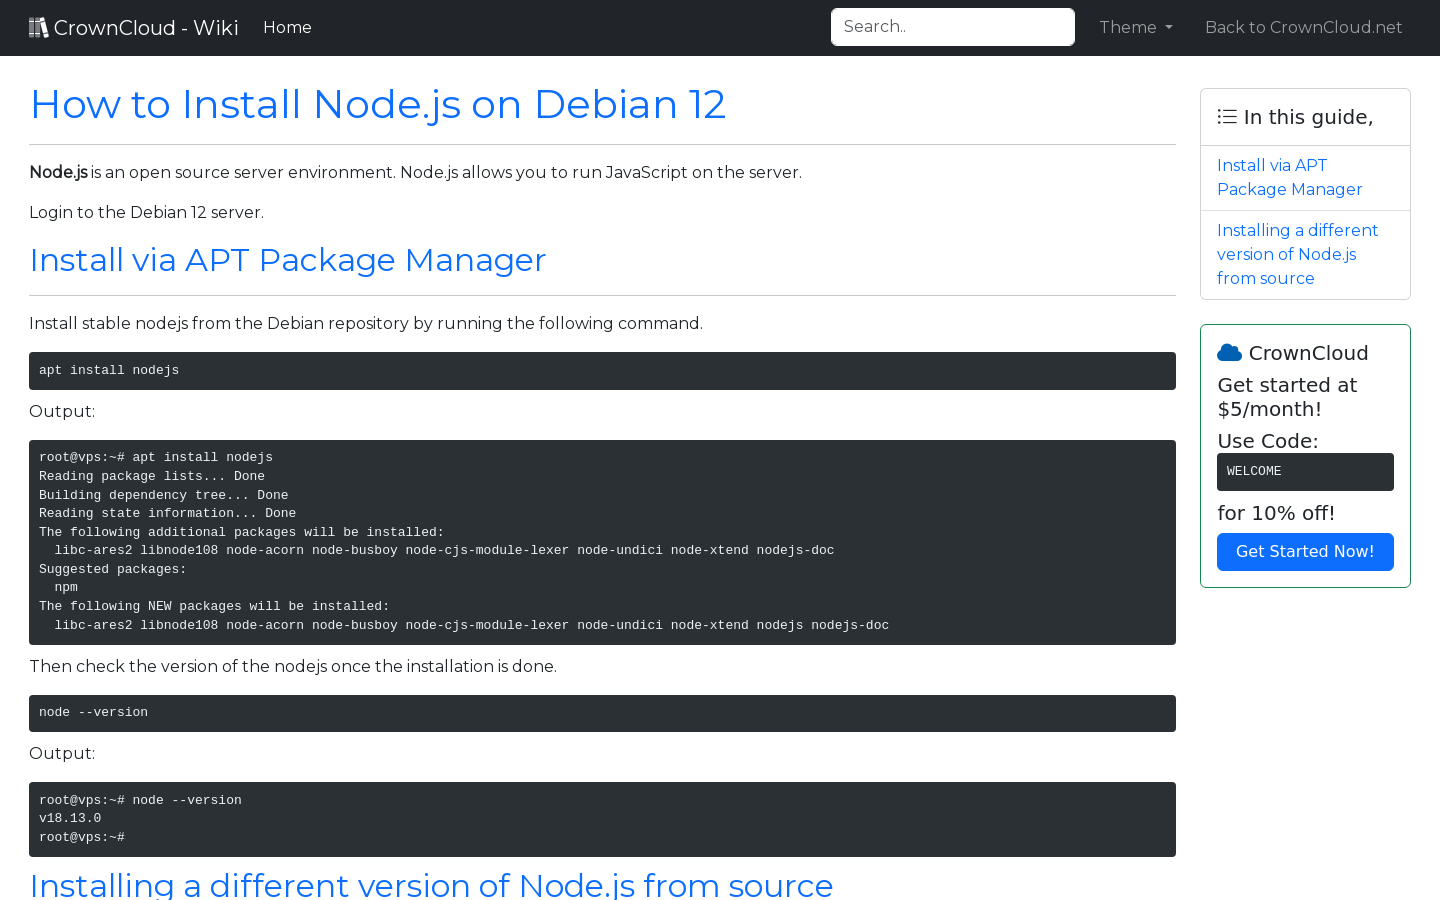Click the WELCOME coupon code box
The width and height of the screenshot is (1440, 900).
coord(1305,471)
